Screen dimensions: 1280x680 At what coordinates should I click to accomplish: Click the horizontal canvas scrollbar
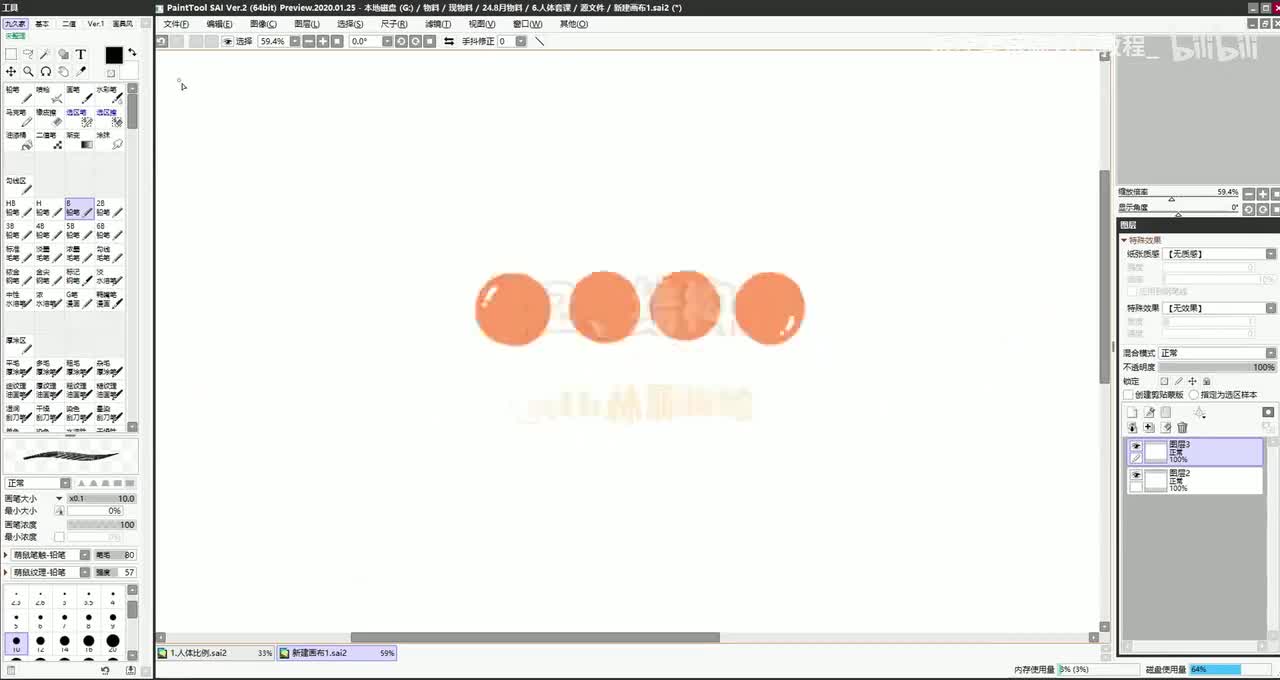pos(535,637)
